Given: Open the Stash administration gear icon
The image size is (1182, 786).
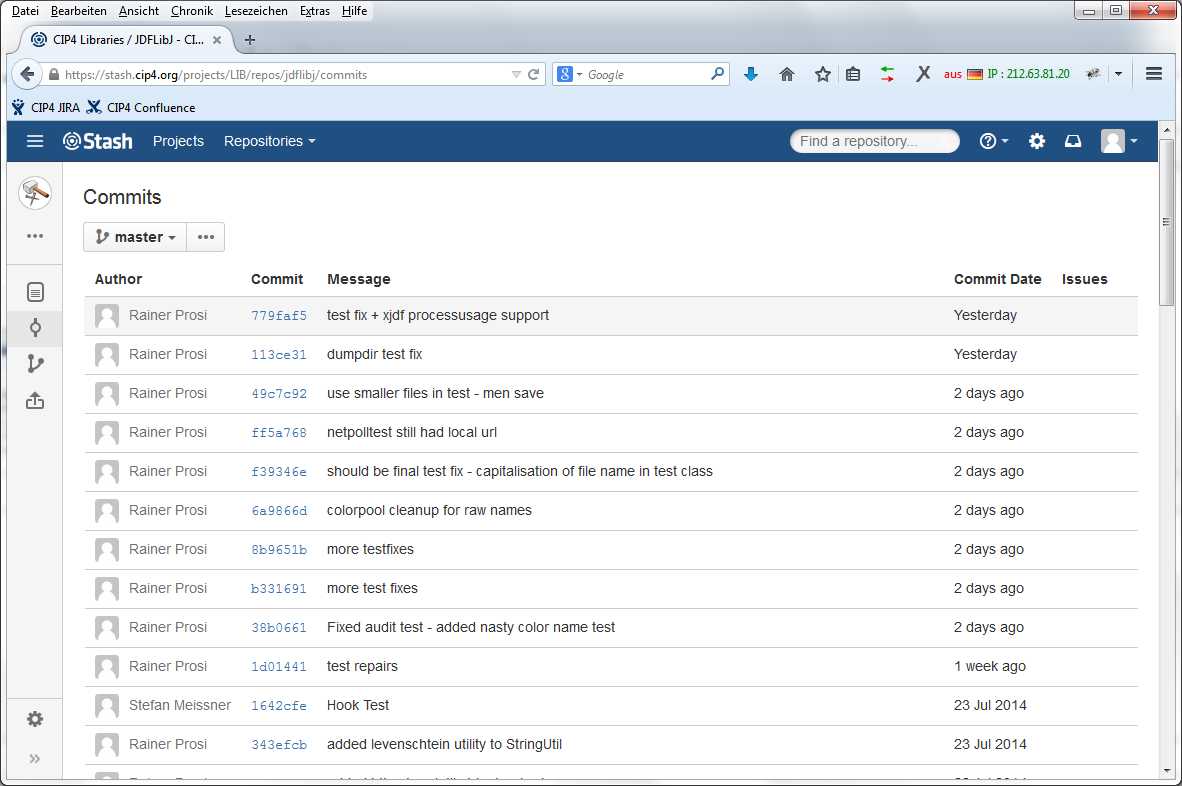Looking at the screenshot, I should [x=1036, y=141].
